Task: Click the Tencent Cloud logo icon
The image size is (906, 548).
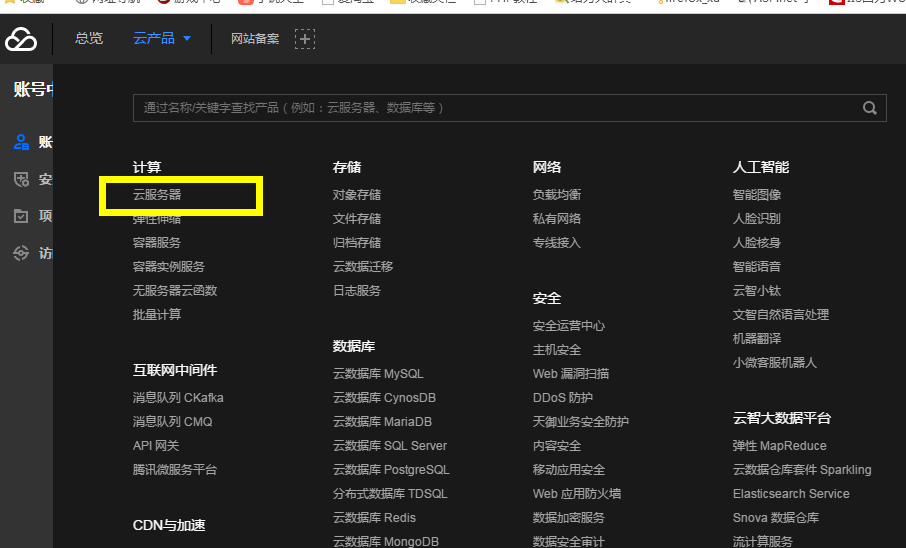Action: [21, 39]
